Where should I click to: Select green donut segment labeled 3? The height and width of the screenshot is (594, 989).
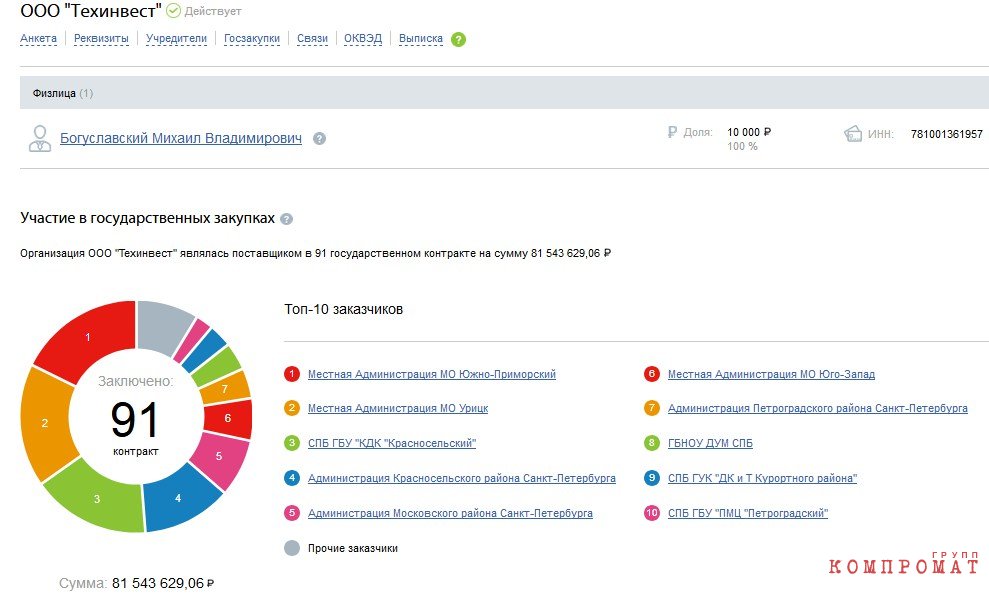pos(97,498)
